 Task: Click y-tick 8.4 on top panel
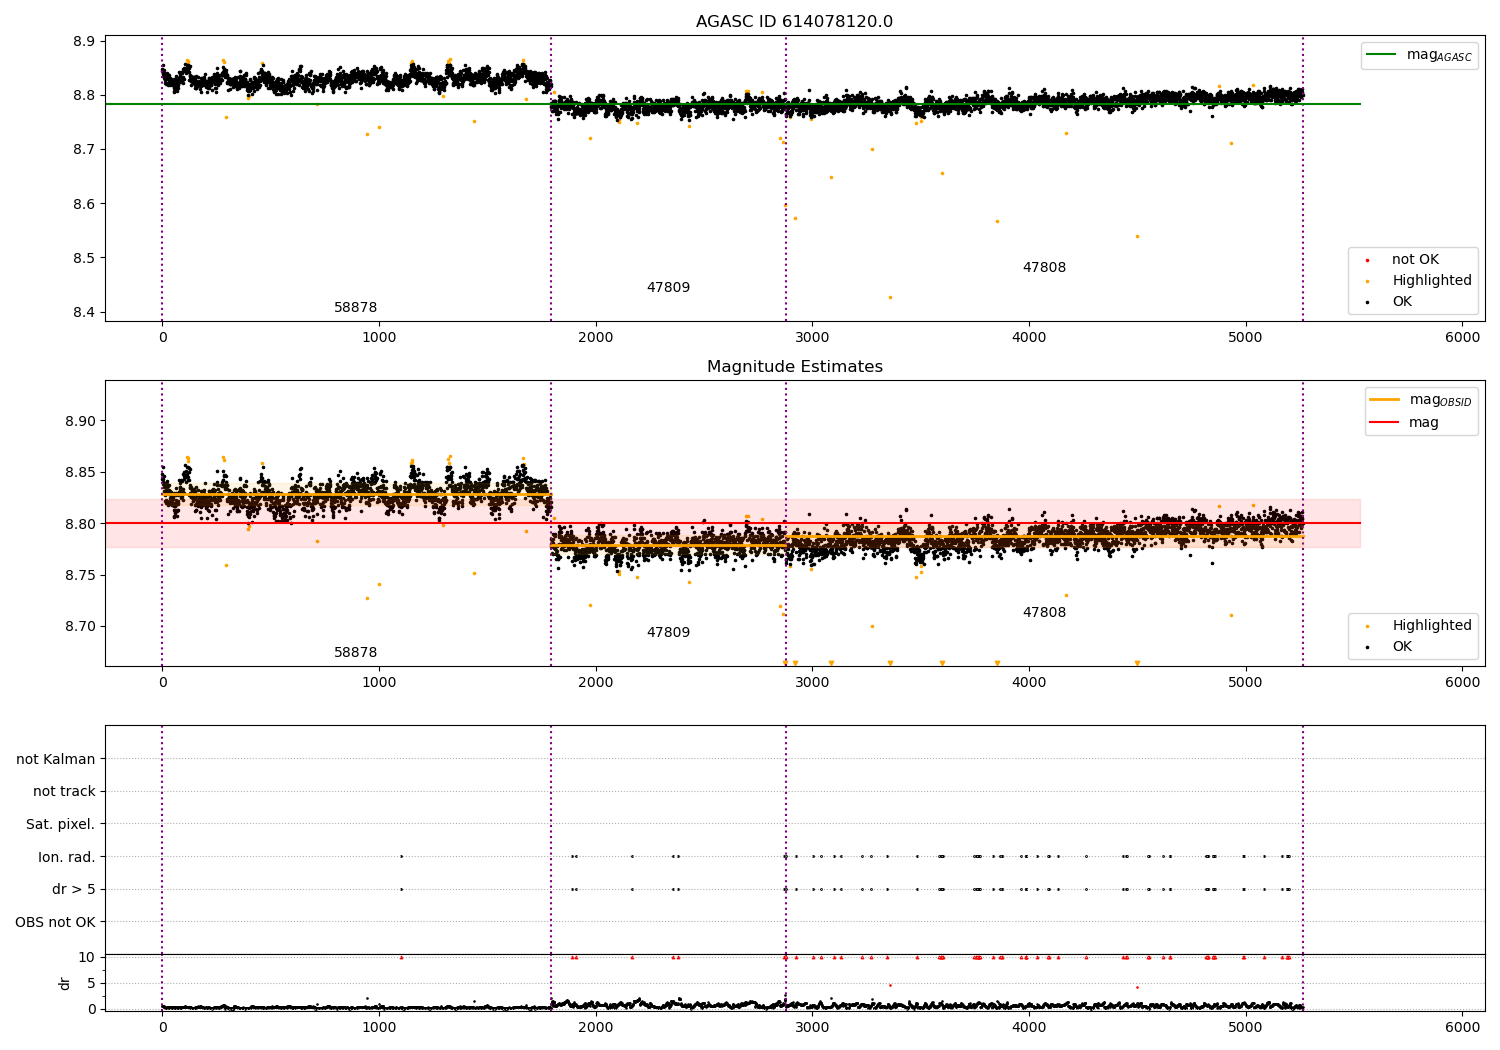84,312
